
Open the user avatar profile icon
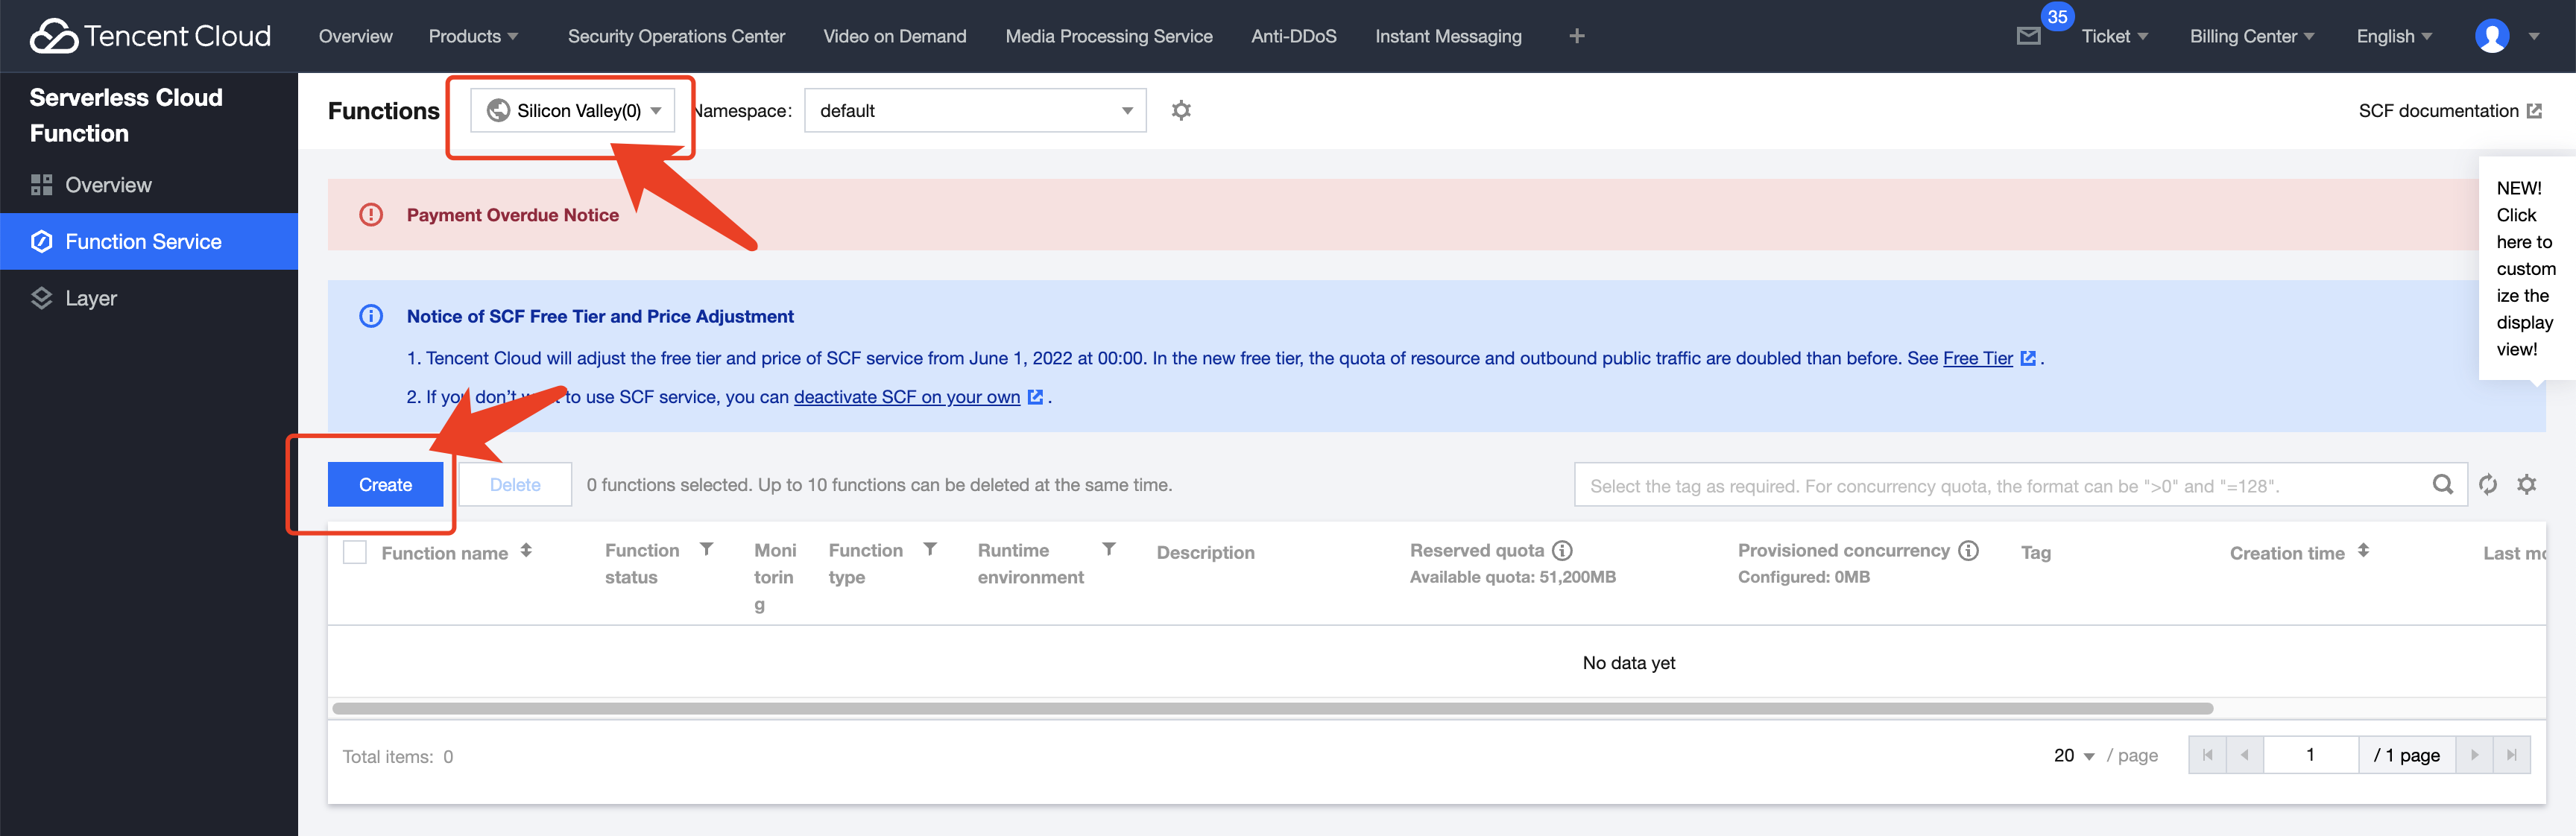click(2491, 36)
